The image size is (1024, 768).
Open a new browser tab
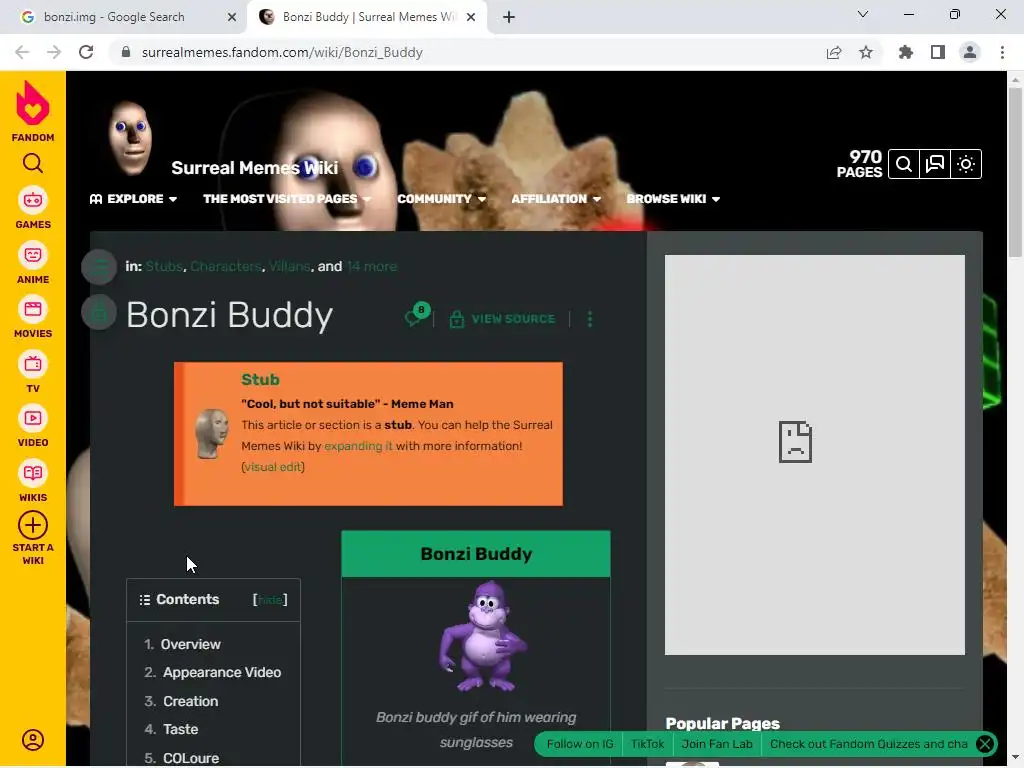pyautogui.click(x=509, y=17)
